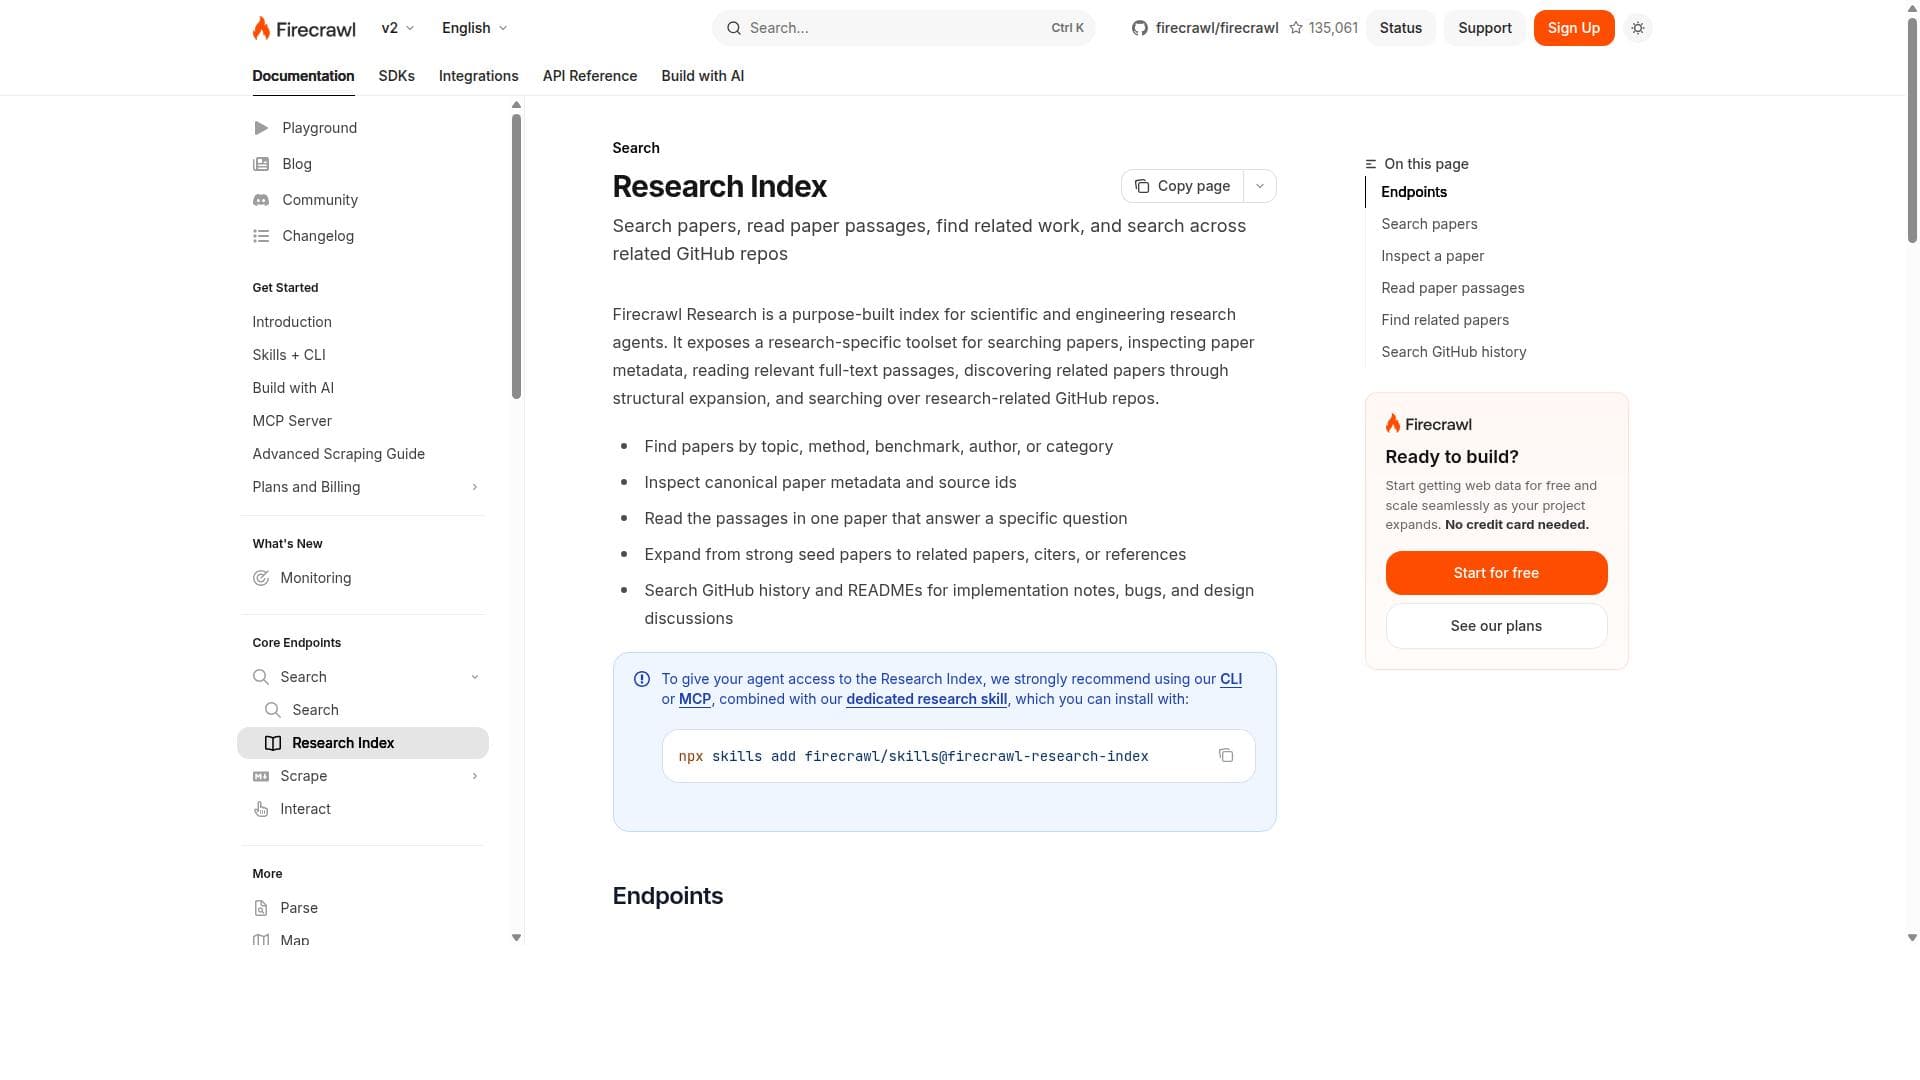Follow the dedicated research skill link
Image resolution: width=1920 pixels, height=1080 pixels.
926,699
